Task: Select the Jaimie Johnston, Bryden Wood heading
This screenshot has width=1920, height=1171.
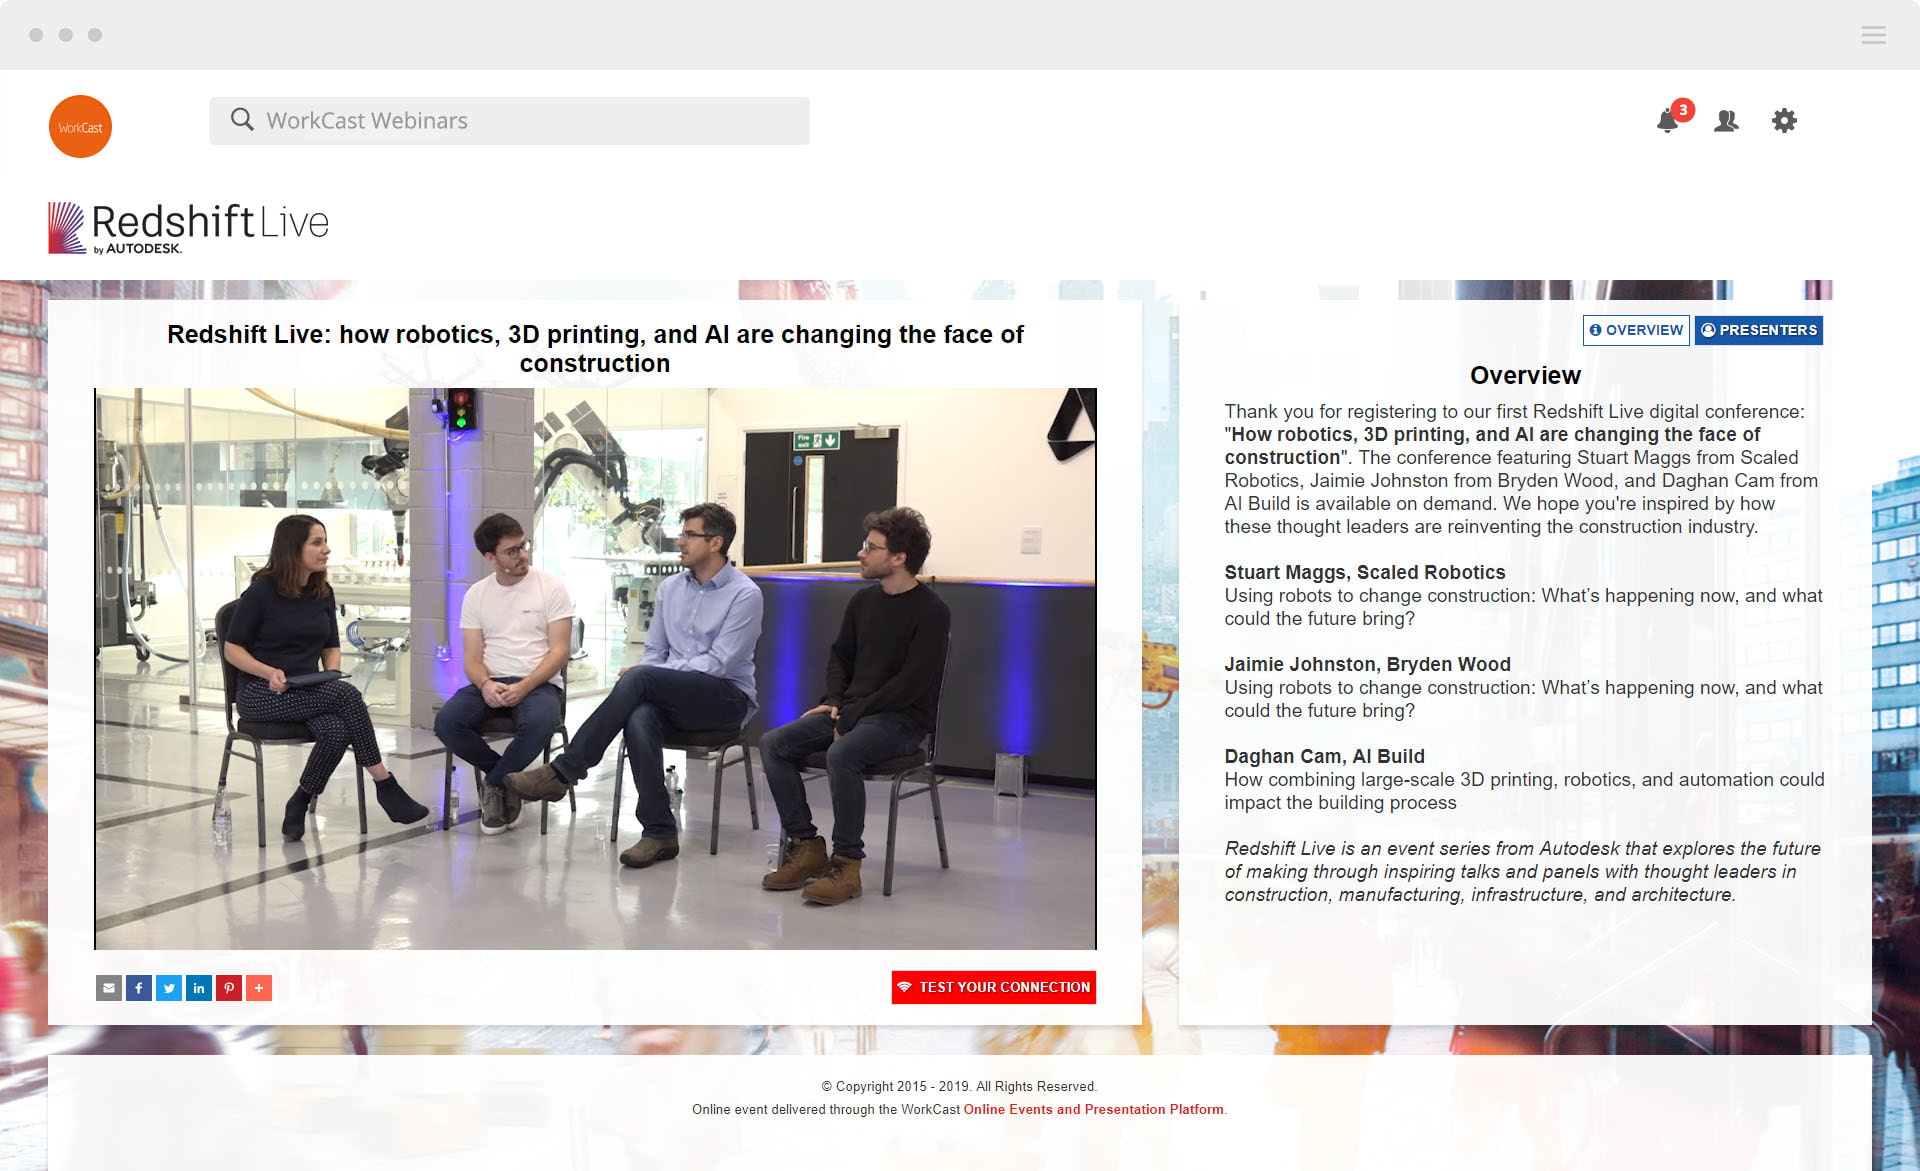Action: coord(1368,664)
